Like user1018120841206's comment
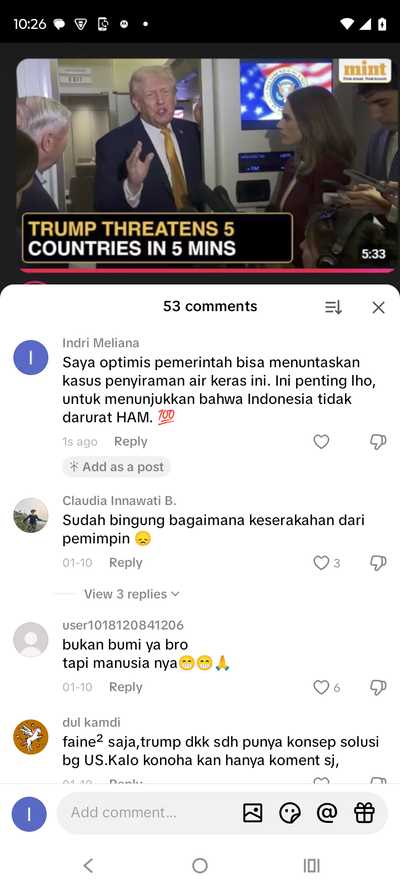Screen dimensions: 400x889 [321, 688]
